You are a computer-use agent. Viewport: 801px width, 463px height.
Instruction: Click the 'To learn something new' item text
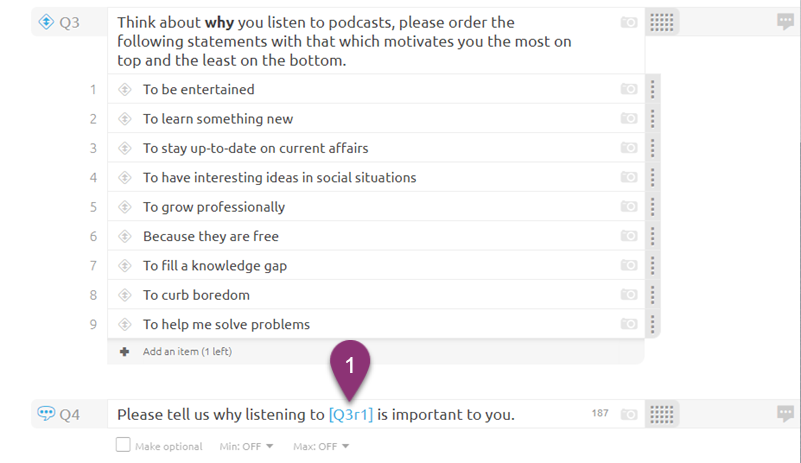tap(218, 119)
